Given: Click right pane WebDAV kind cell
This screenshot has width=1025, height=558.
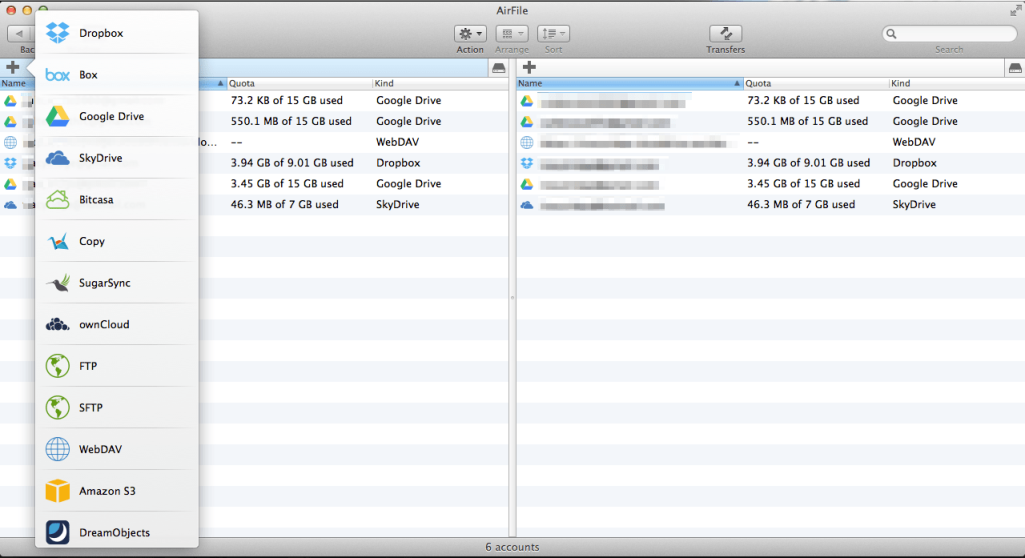Looking at the screenshot, I should [914, 142].
